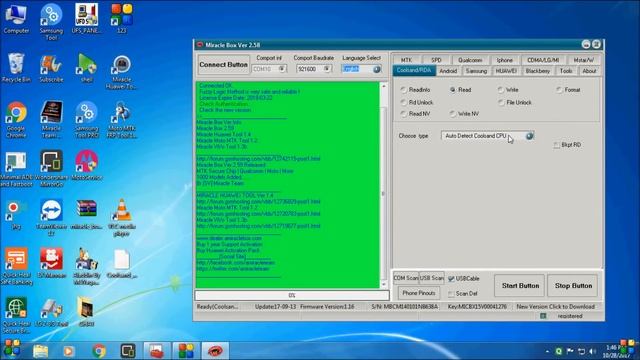640x360 pixels.
Task: Open the Samsung Tool PRO shortcut
Action: pyautogui.click(x=86, y=119)
